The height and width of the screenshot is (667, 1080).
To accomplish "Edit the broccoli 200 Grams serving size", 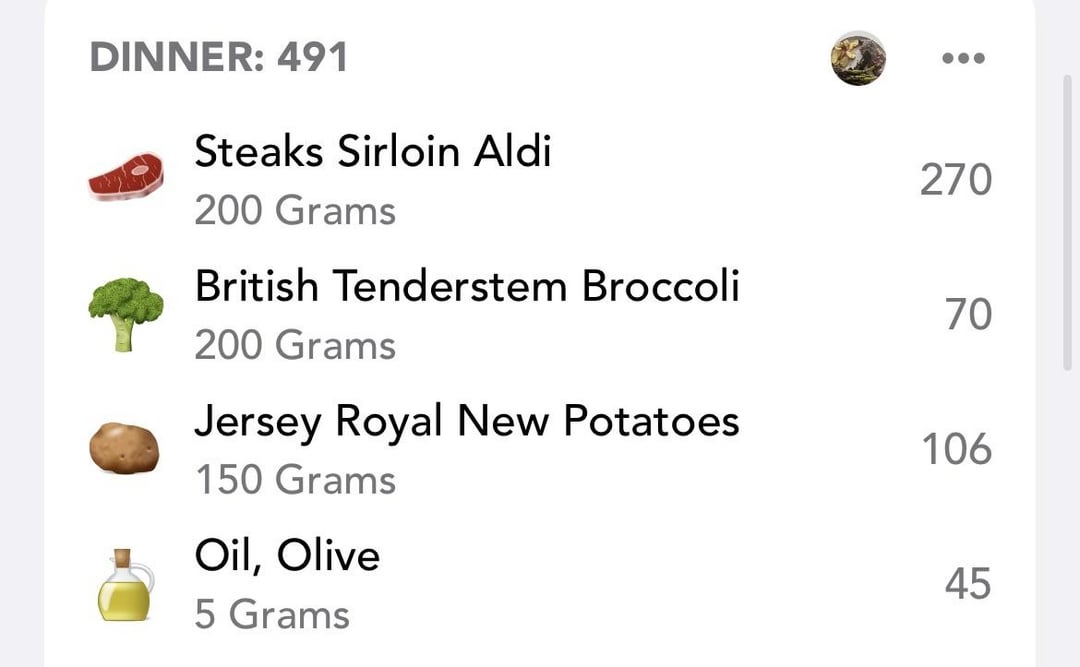I will pos(295,346).
